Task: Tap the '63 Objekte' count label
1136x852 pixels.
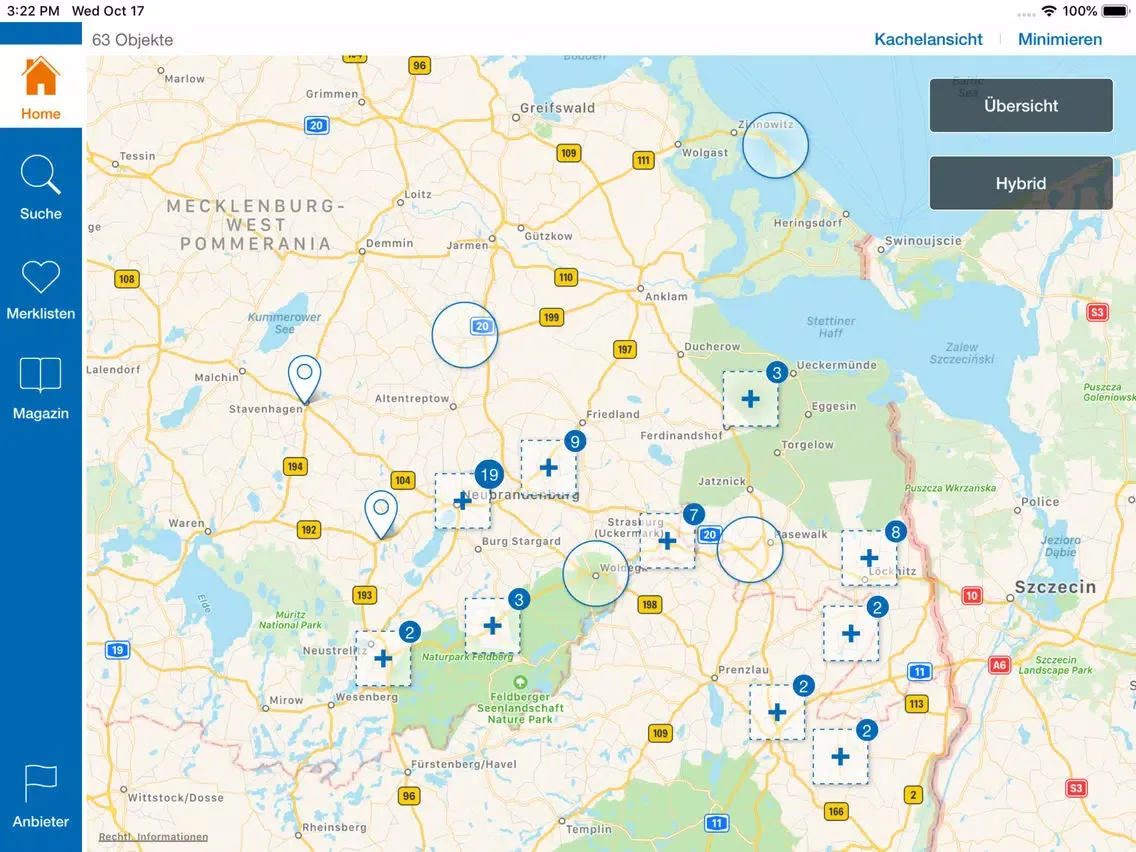Action: (133, 40)
